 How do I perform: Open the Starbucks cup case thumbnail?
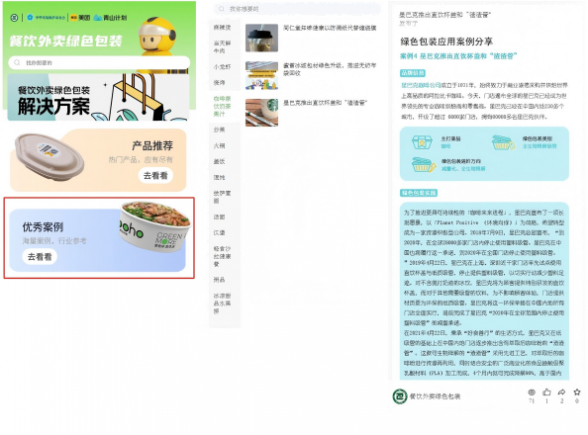(262, 112)
